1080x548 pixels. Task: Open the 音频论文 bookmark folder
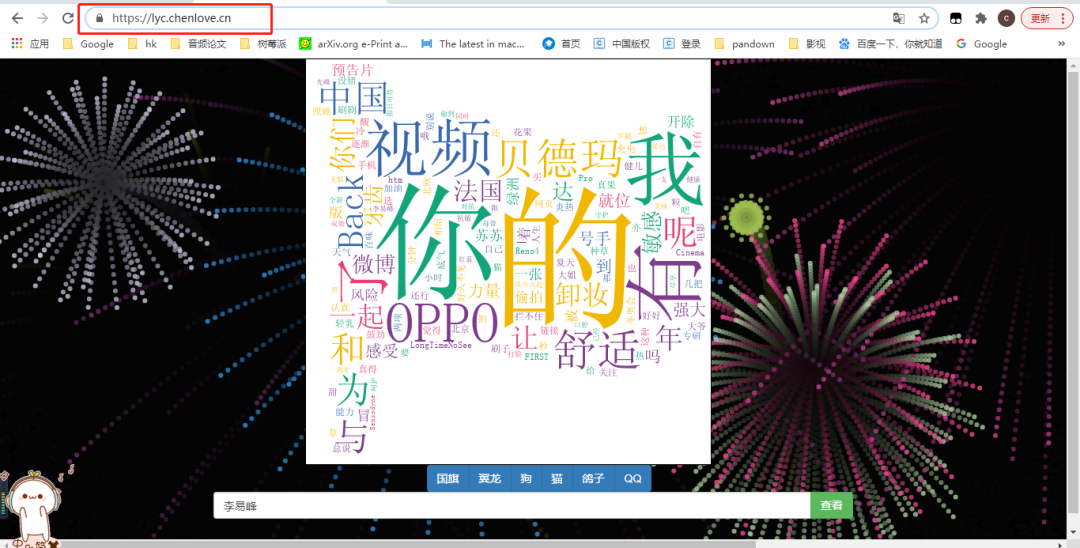click(198, 44)
